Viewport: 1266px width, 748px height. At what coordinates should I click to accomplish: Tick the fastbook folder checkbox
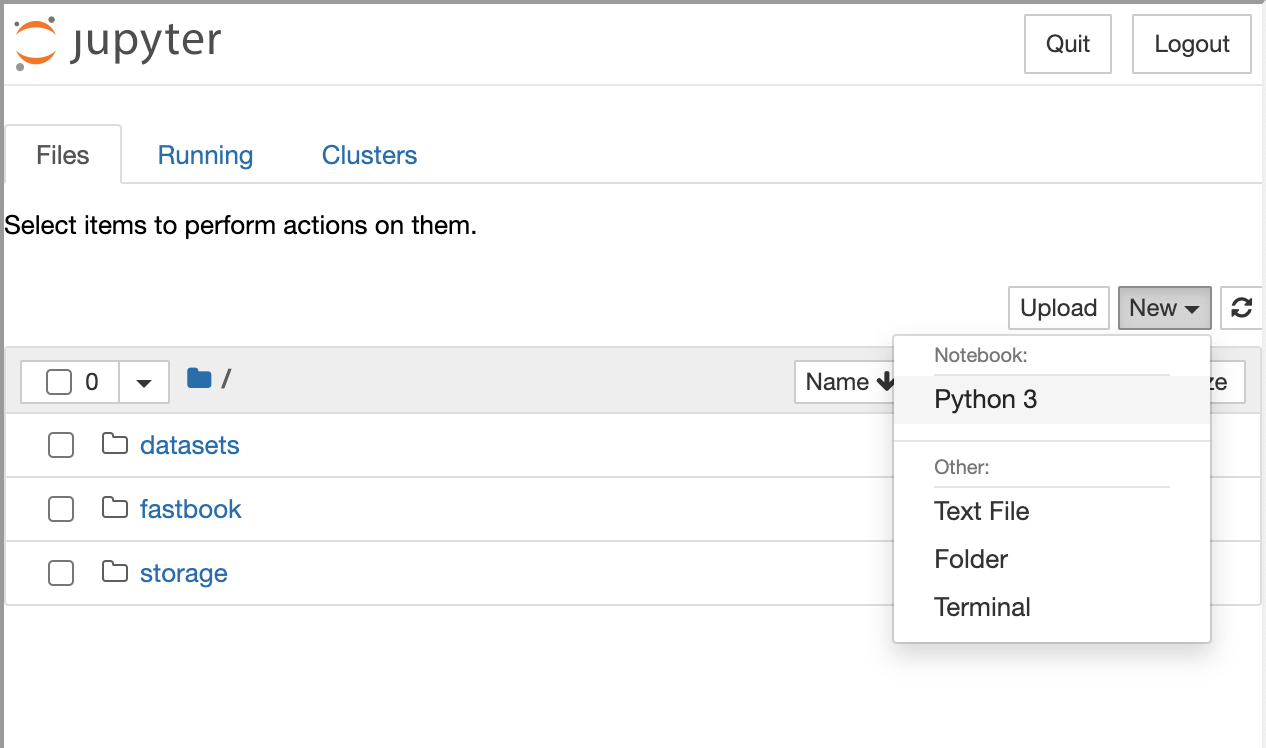click(61, 509)
